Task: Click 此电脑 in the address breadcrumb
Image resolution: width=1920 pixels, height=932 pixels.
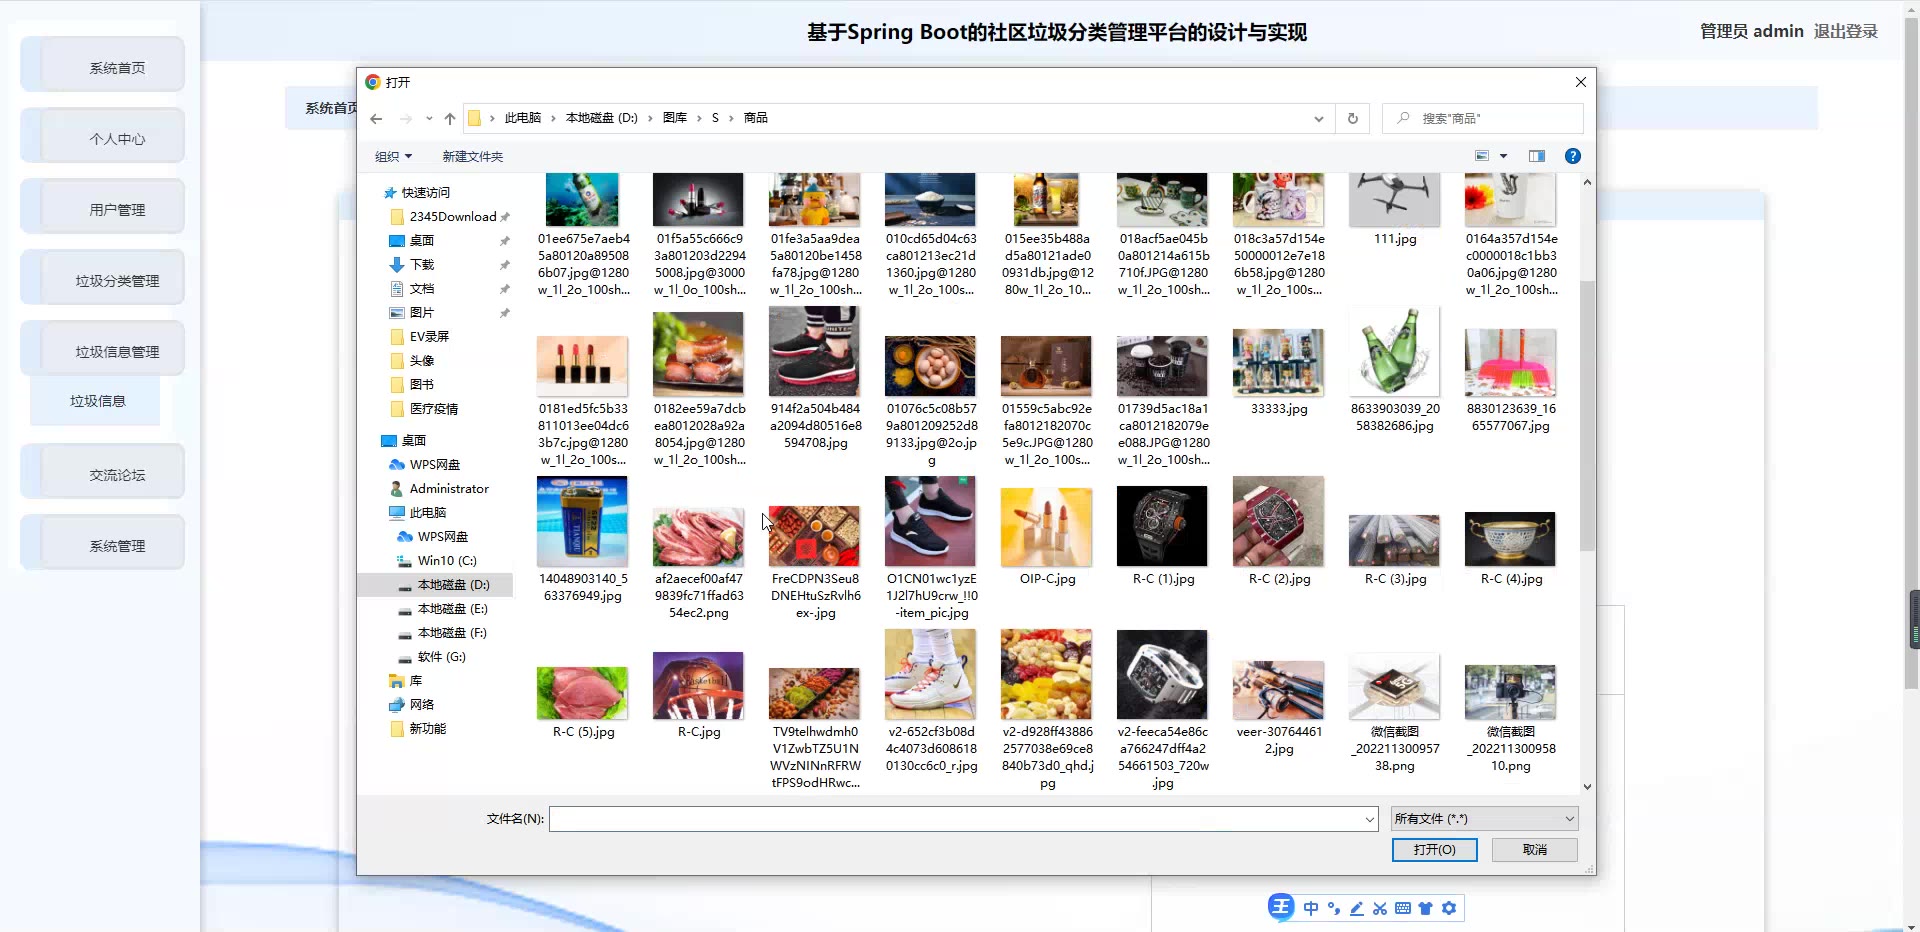Action: point(522,118)
